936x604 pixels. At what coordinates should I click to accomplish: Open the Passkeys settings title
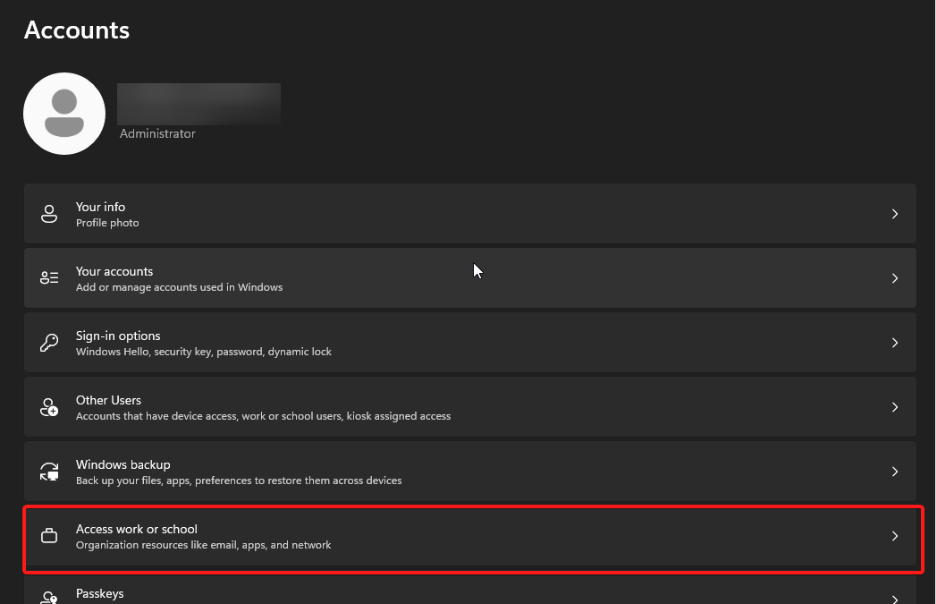[x=100, y=594]
